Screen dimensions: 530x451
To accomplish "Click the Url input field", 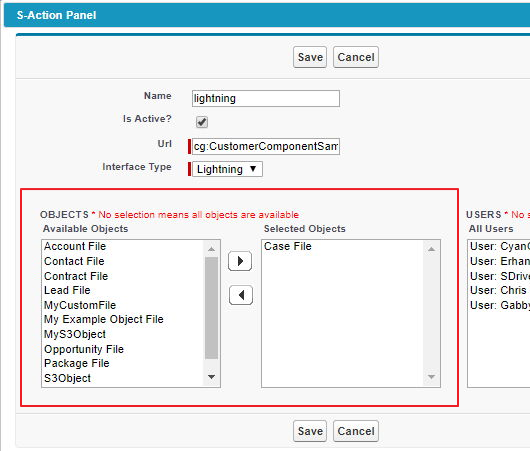I will (x=266, y=146).
